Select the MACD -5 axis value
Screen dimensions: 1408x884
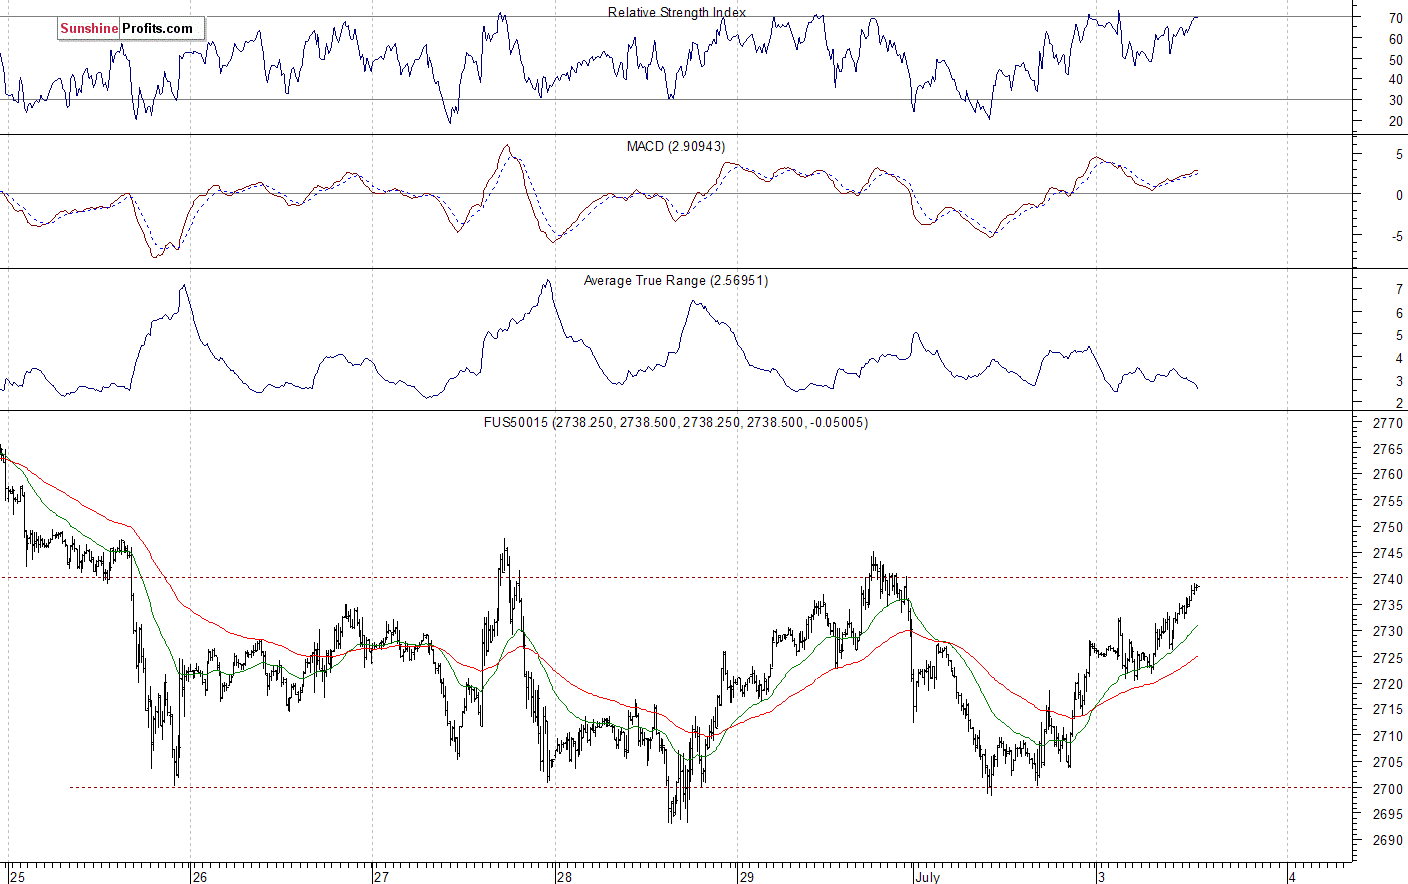pyautogui.click(x=1397, y=237)
